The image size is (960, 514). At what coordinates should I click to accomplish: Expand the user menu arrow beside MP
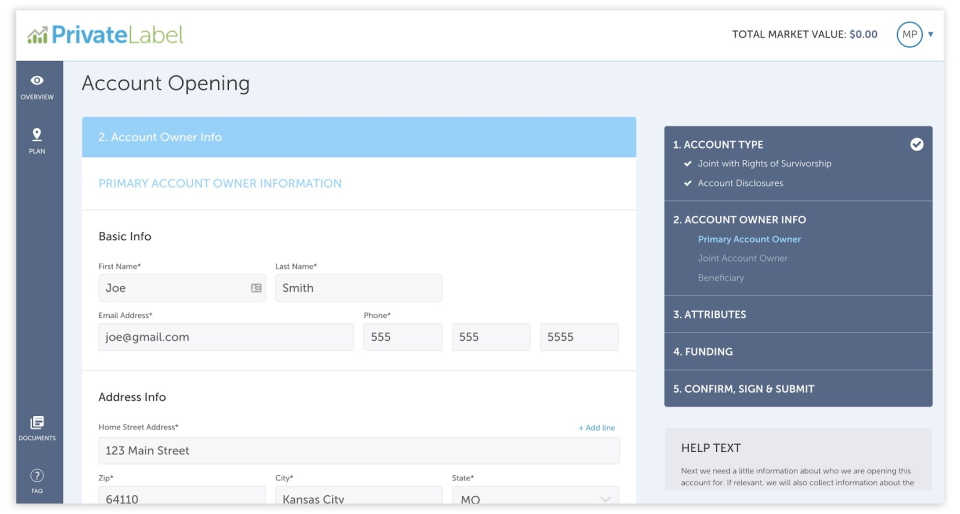pos(931,34)
